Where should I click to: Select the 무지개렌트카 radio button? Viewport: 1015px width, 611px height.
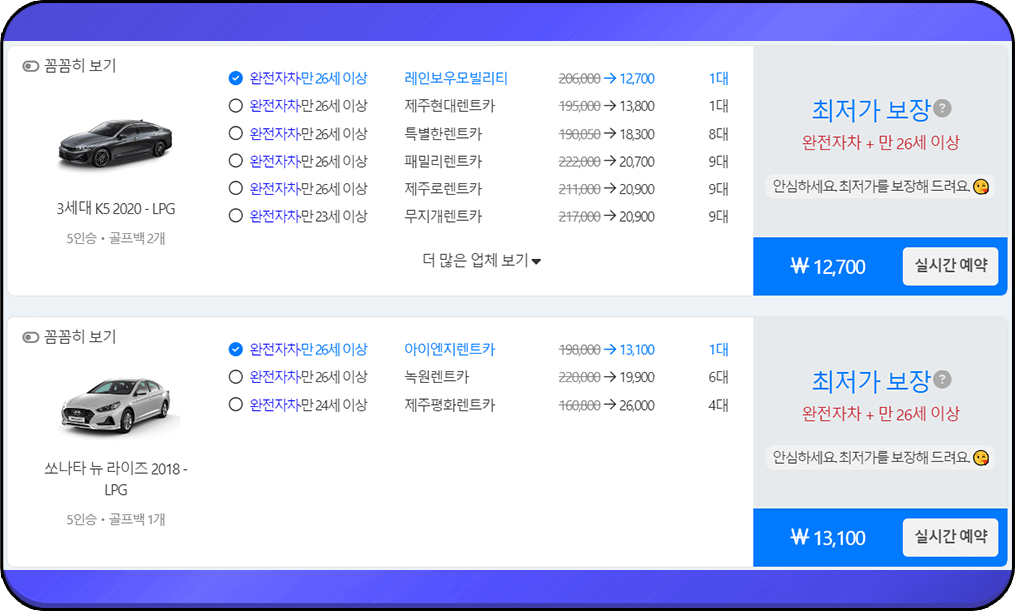click(235, 216)
